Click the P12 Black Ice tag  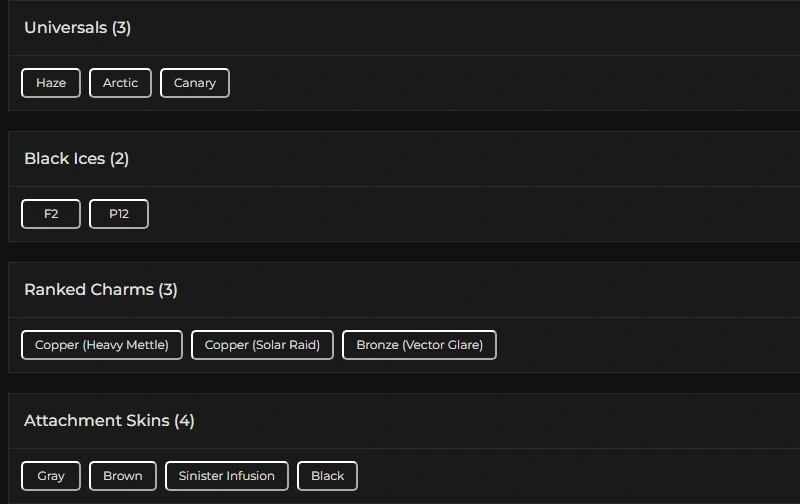[119, 214]
